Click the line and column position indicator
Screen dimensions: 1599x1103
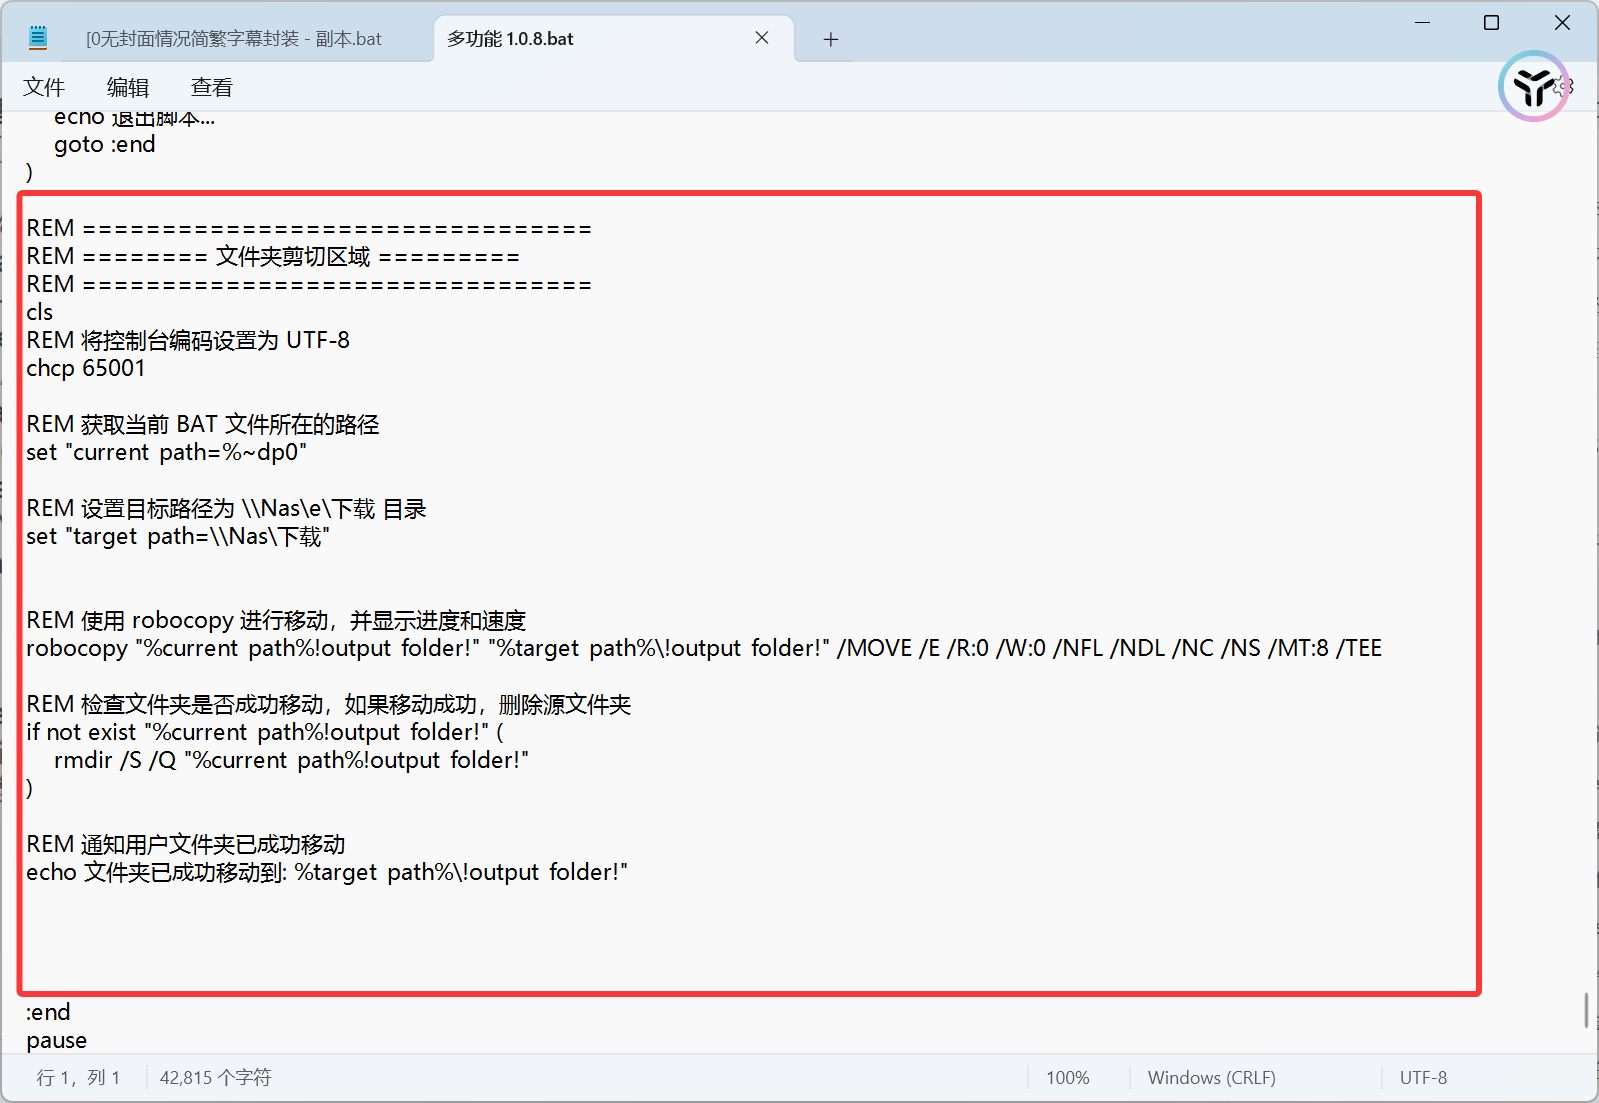coord(78,1078)
